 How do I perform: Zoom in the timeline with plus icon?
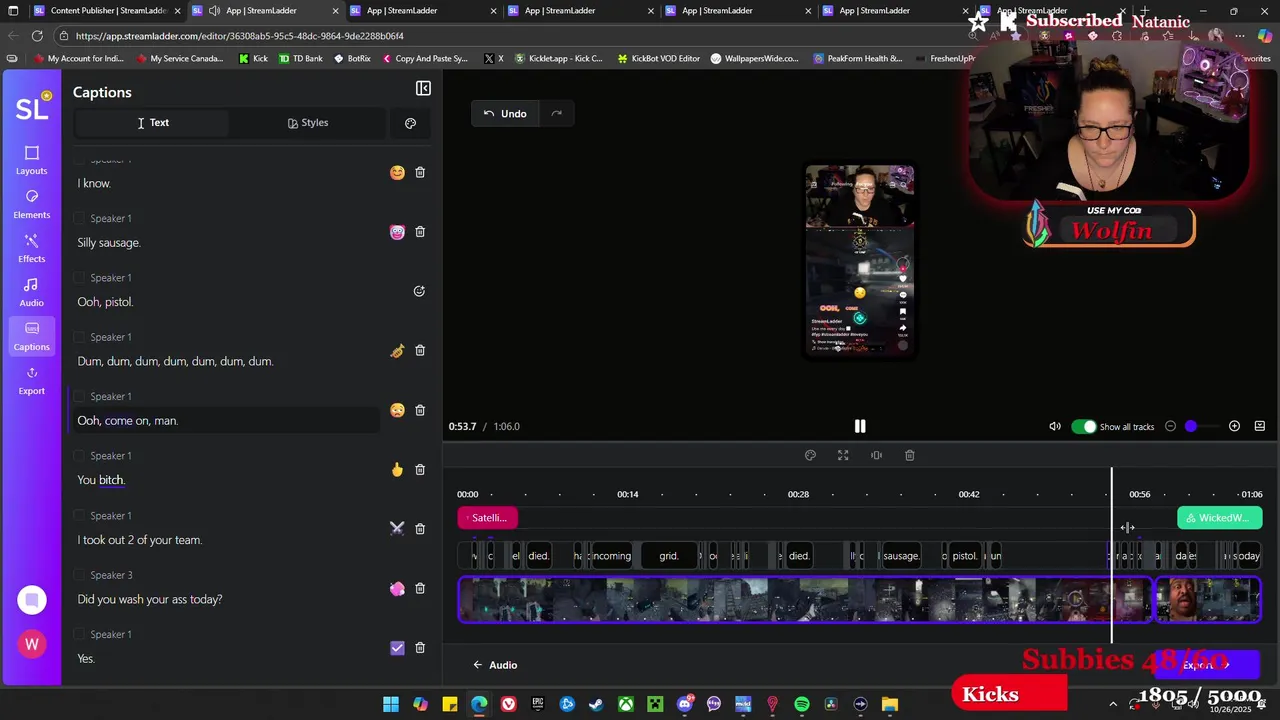click(1234, 426)
